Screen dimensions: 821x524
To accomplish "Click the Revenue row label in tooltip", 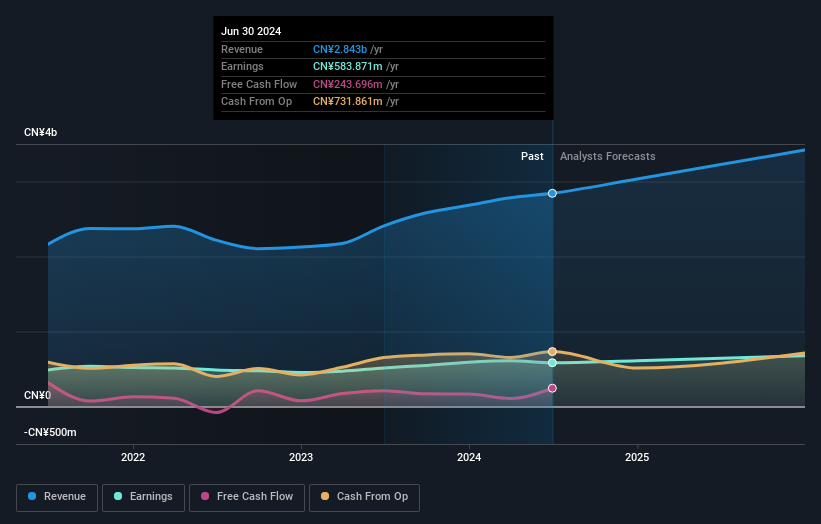I will tap(242, 49).
